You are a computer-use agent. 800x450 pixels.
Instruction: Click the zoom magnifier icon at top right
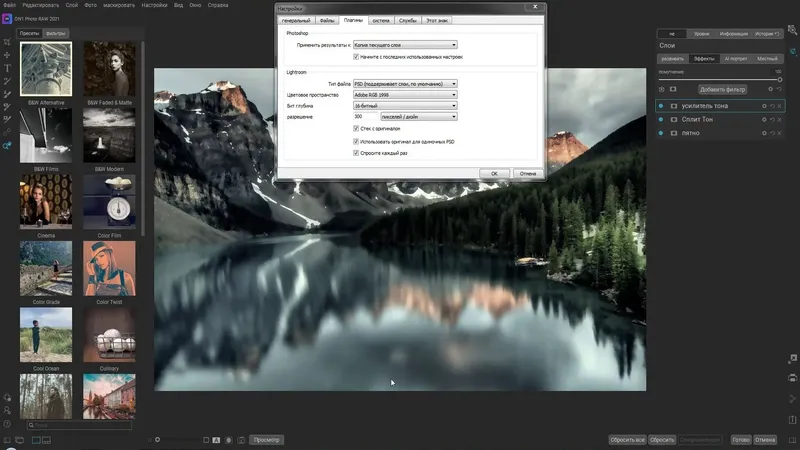[x=792, y=30]
